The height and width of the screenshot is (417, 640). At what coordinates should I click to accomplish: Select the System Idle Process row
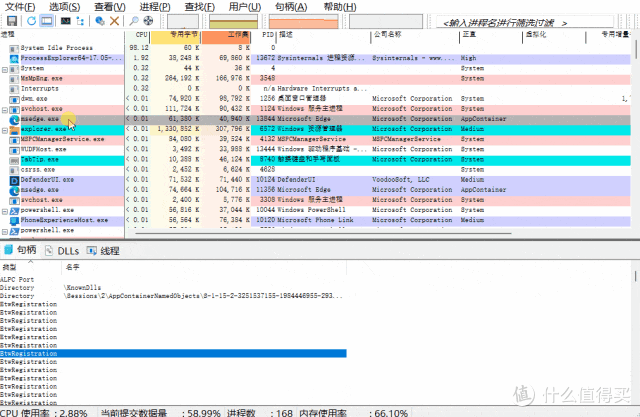click(x=315, y=48)
